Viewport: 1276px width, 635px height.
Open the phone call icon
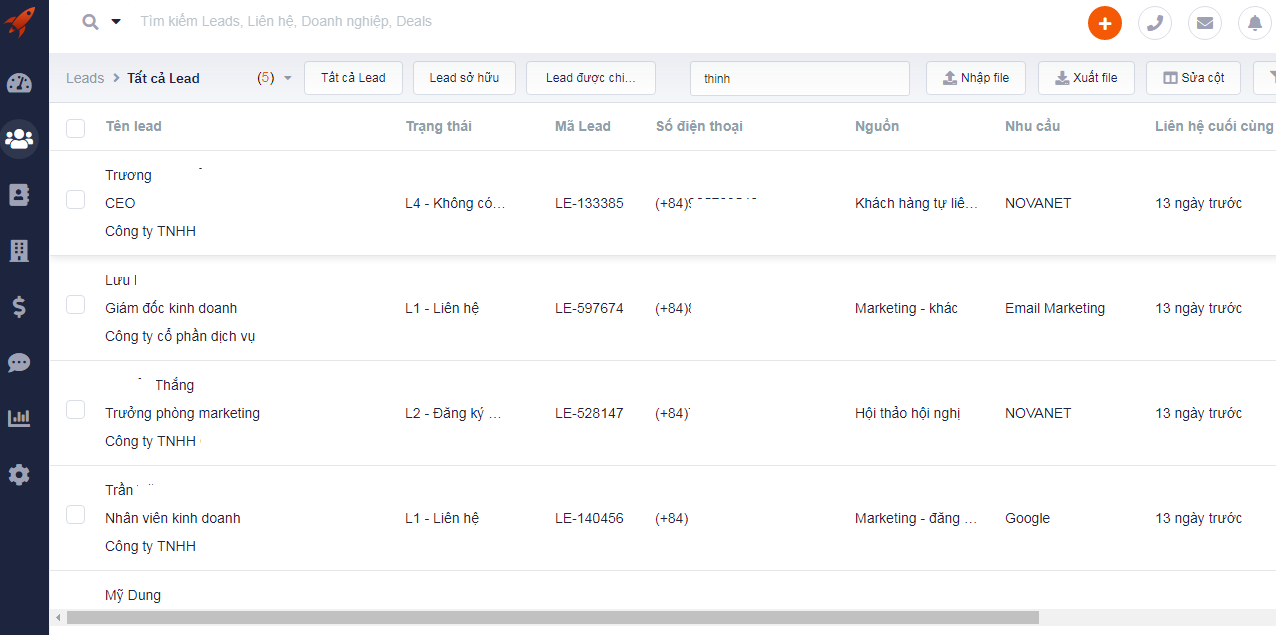click(1155, 23)
